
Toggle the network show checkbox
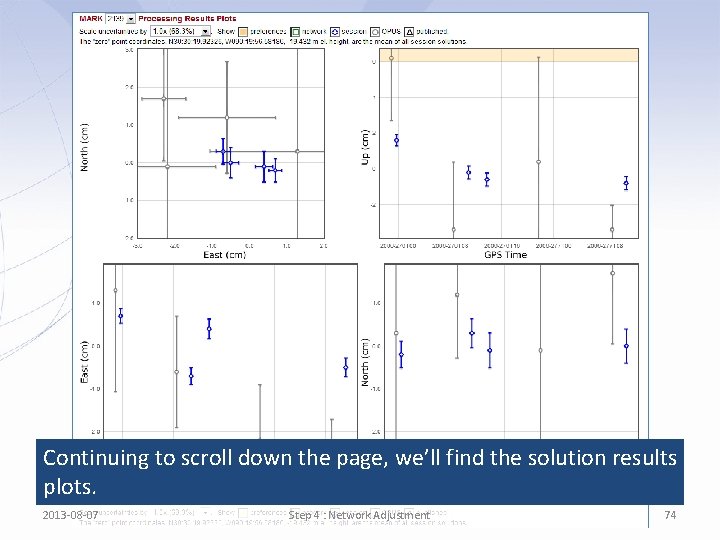(x=295, y=32)
